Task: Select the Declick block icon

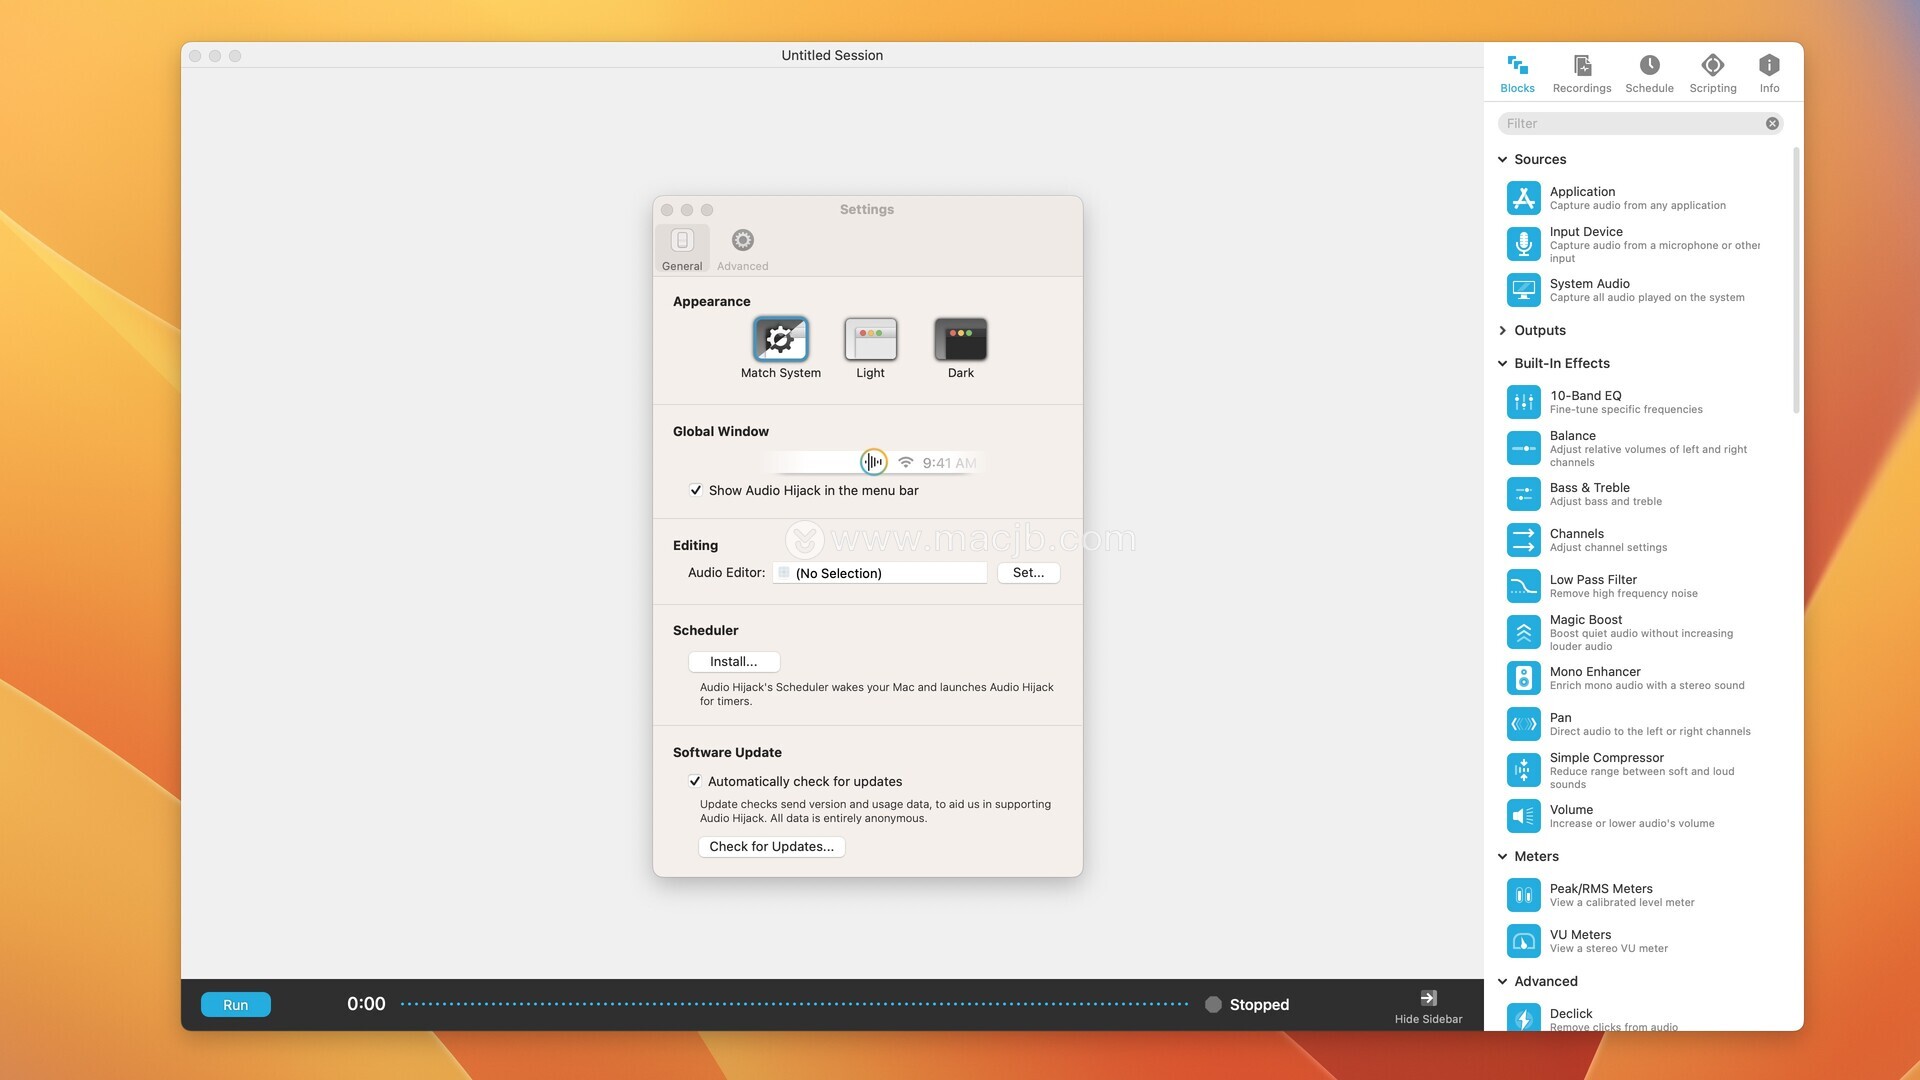Action: point(1523,1018)
